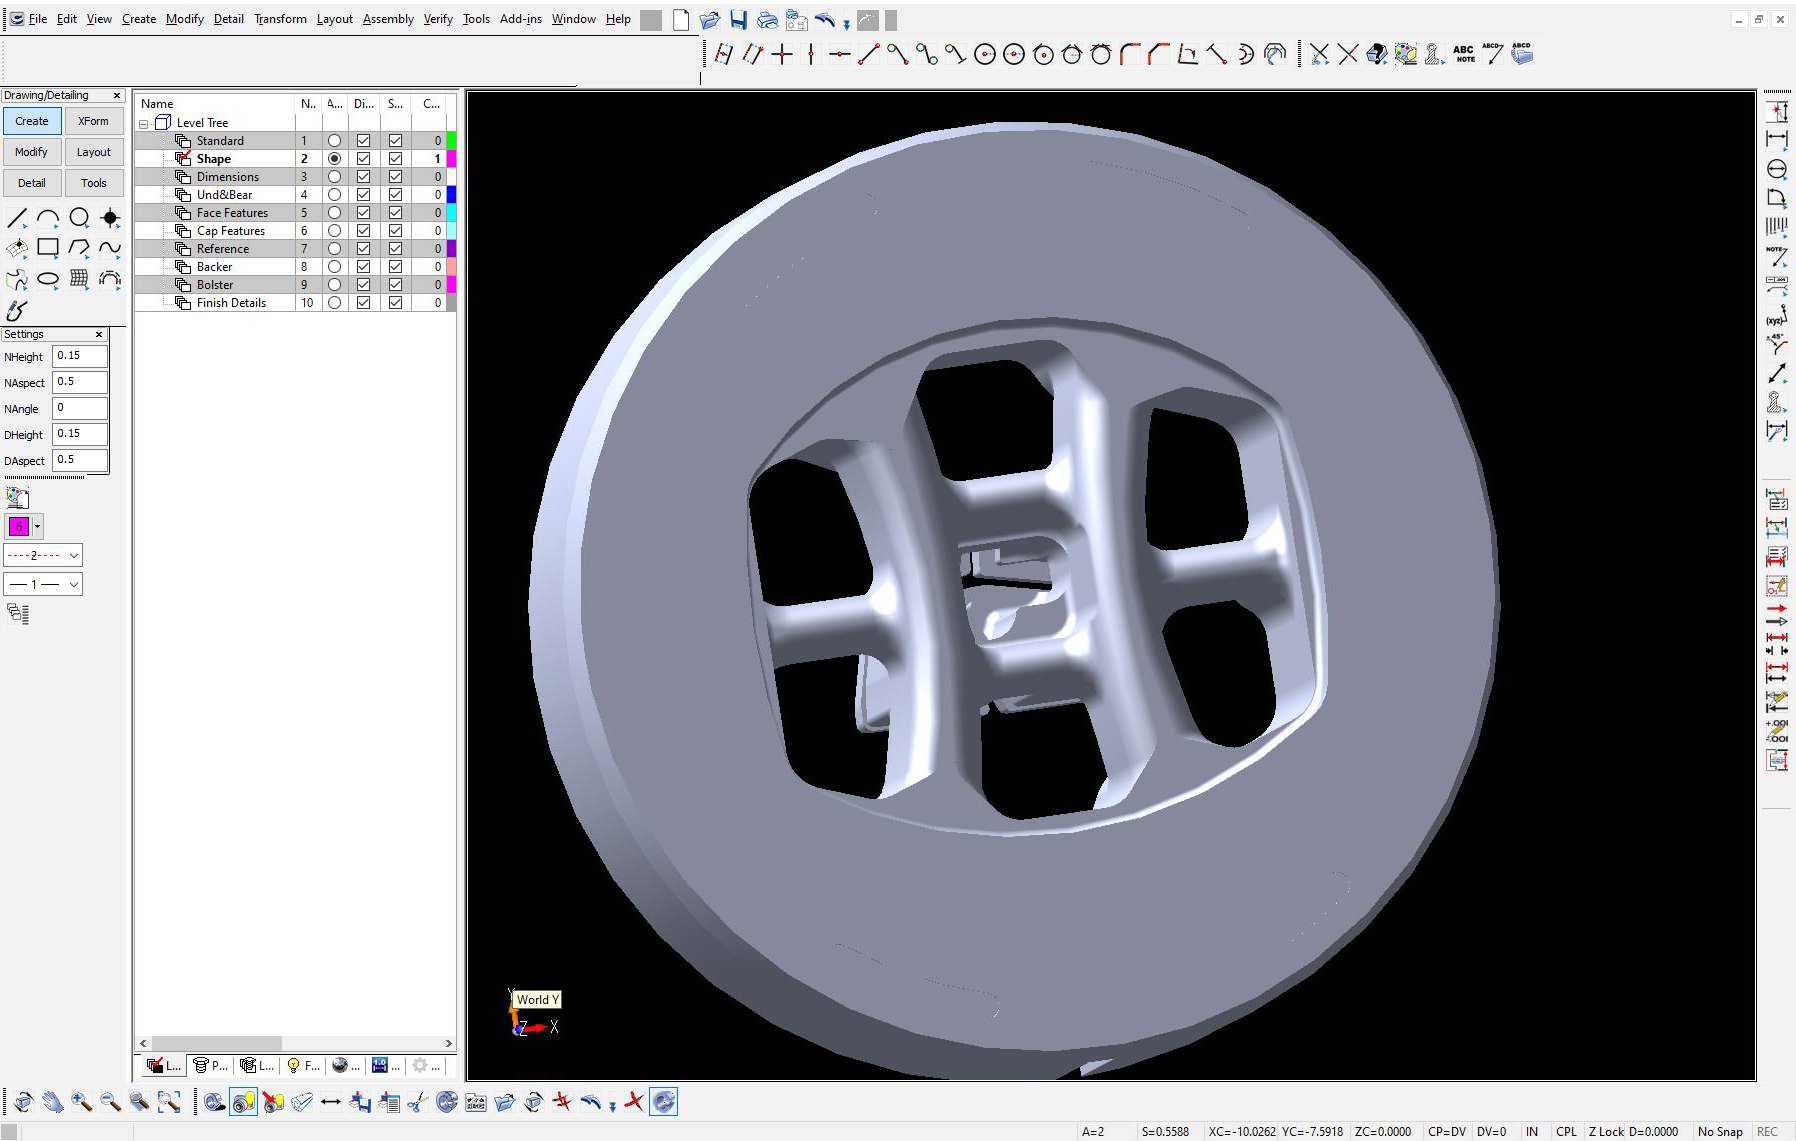Image resolution: width=1796 pixels, height=1141 pixels.
Task: Switch to the lightbulb F... panel tab
Action: coord(302,1066)
